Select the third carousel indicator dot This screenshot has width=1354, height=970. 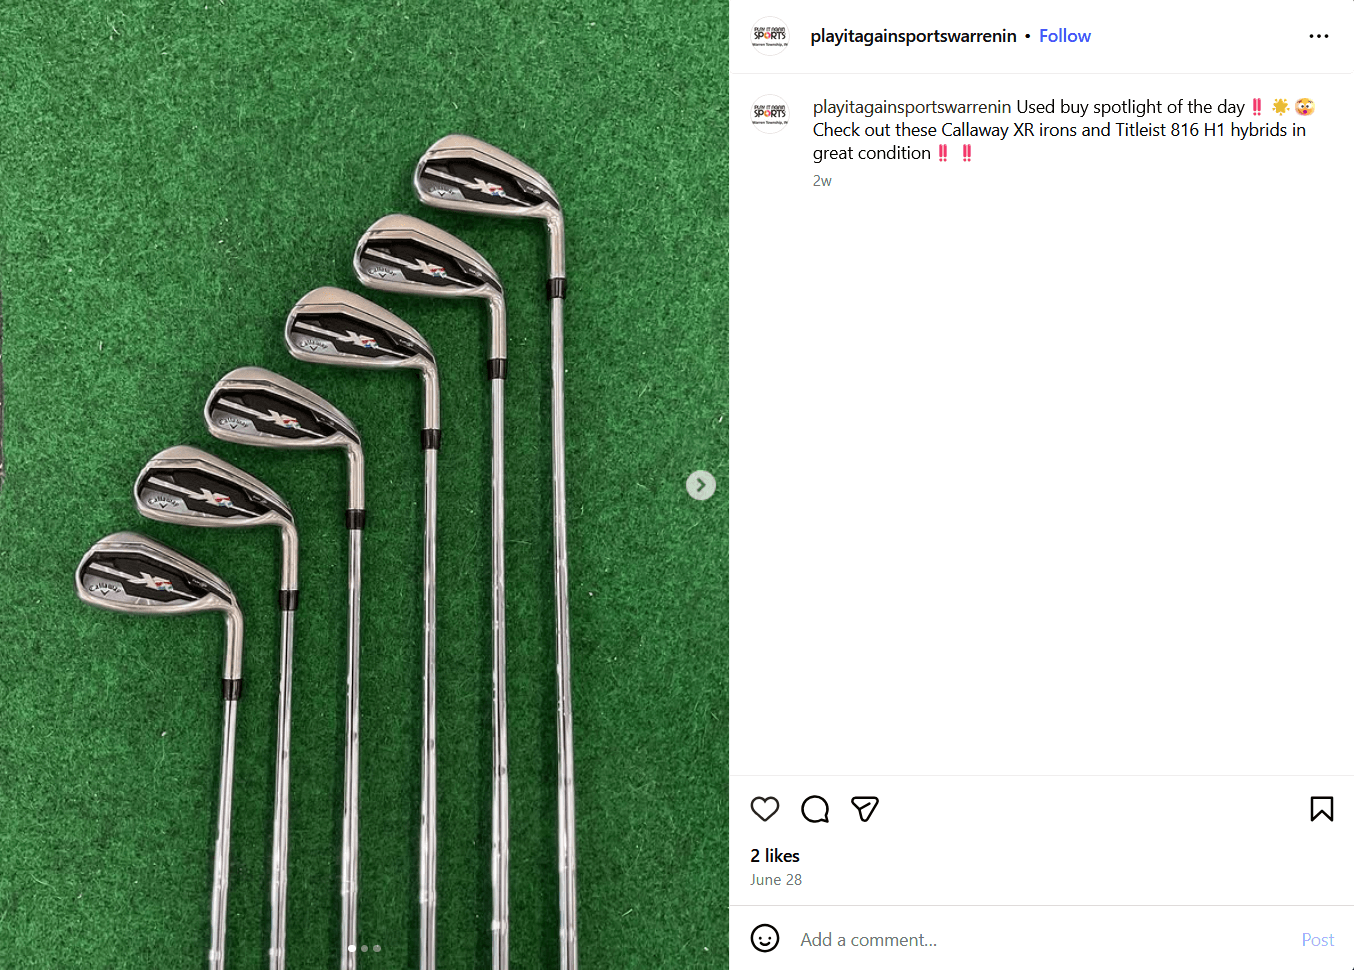pos(377,948)
